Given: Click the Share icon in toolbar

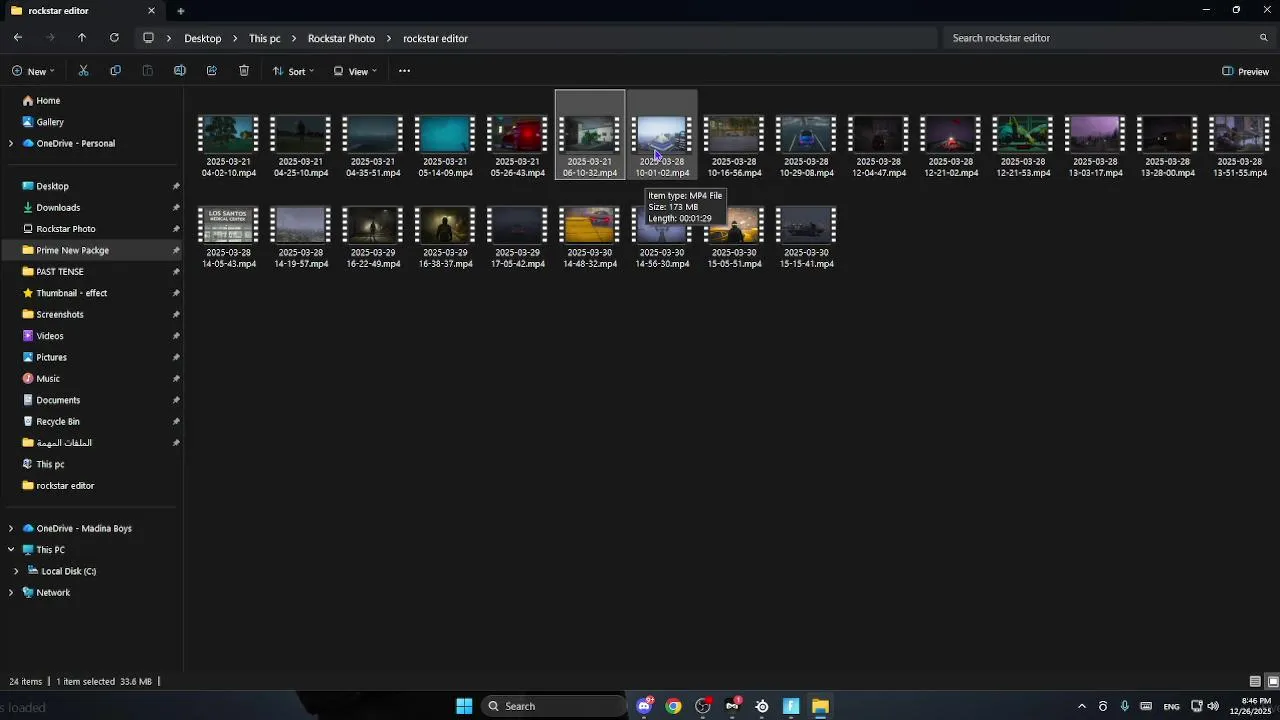Looking at the screenshot, I should click(x=212, y=71).
